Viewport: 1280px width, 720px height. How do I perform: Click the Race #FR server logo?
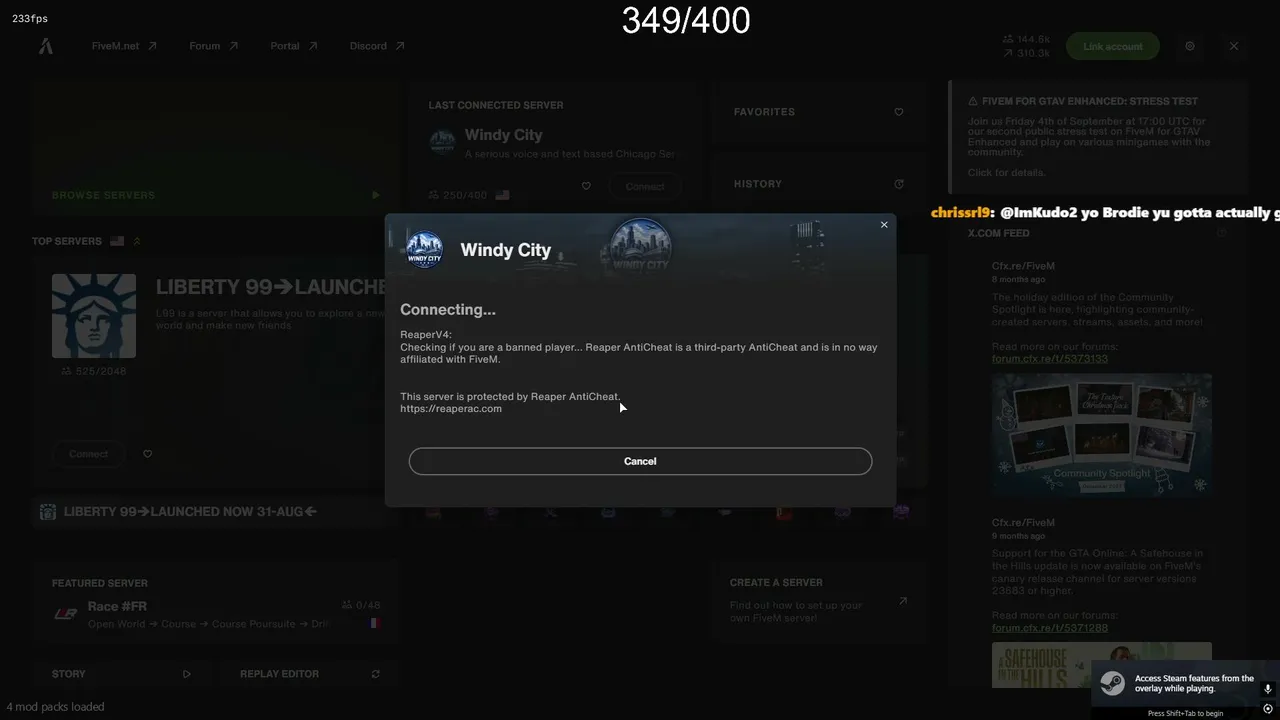point(65,614)
